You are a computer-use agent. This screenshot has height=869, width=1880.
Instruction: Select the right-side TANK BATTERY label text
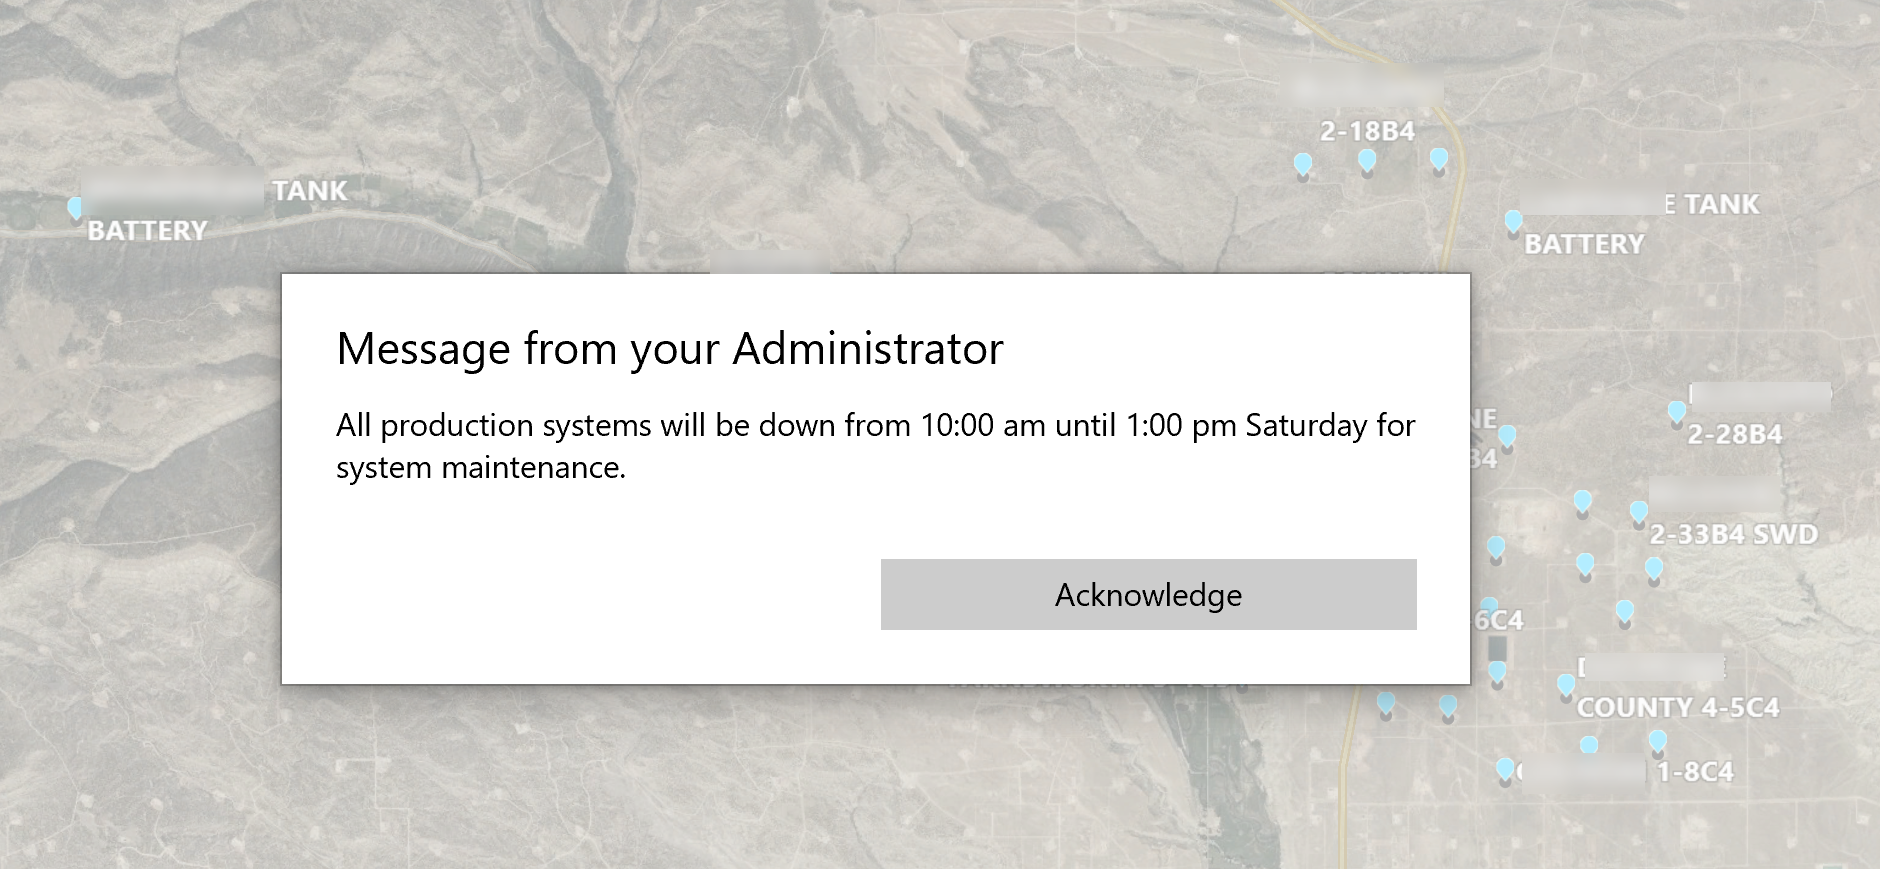coord(1584,244)
